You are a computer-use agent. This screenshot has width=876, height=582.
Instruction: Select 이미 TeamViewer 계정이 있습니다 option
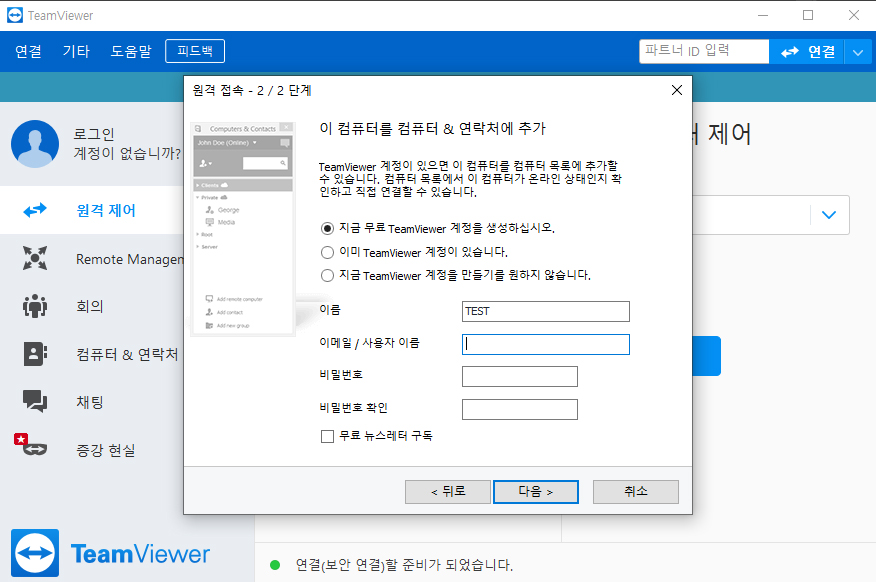[x=327, y=252]
